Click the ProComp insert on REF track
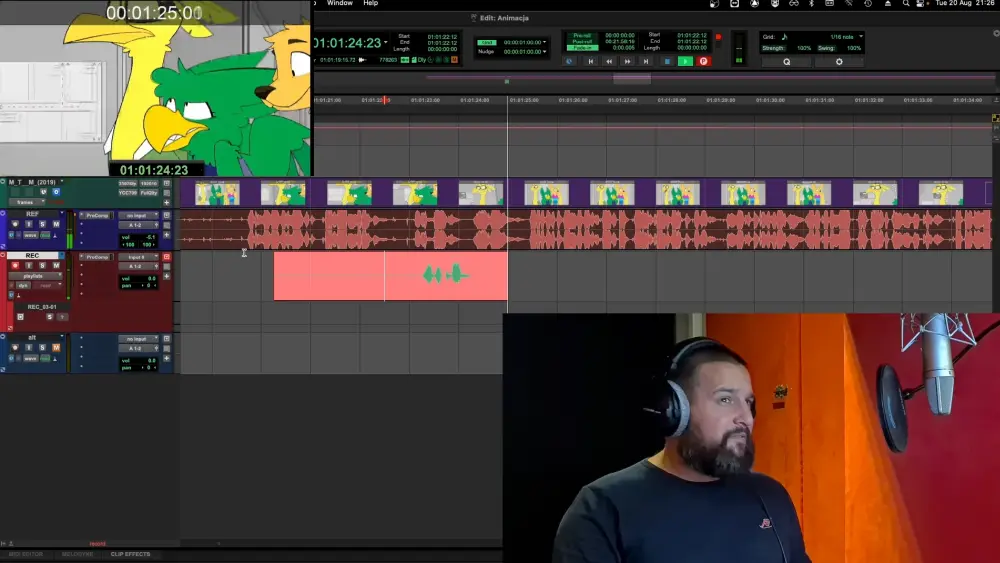The width and height of the screenshot is (1000, 563). (x=96, y=215)
